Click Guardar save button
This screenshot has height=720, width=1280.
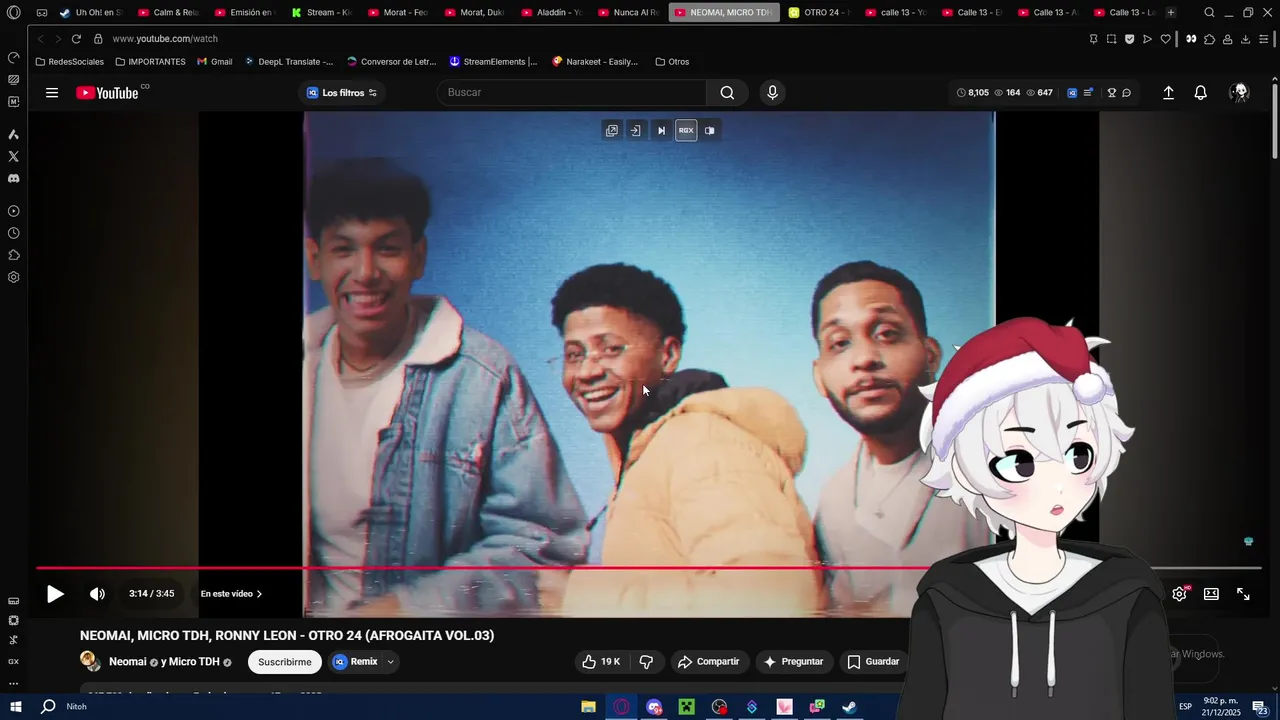click(x=873, y=662)
